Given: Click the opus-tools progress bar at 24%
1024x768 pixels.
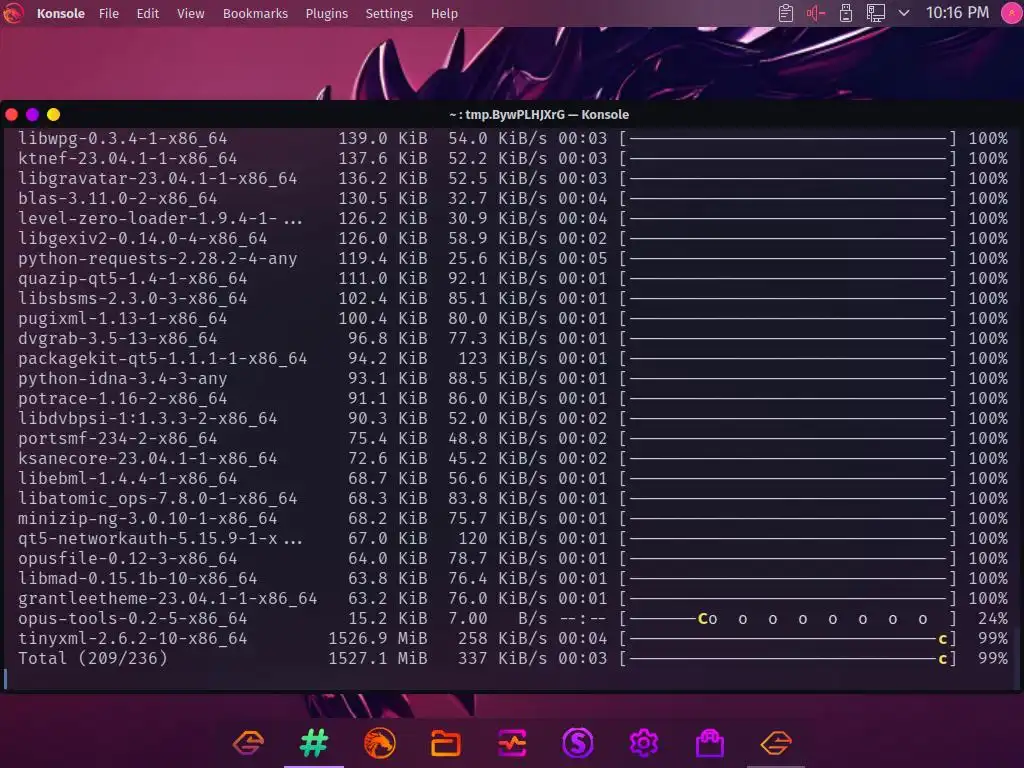Looking at the screenshot, I should (x=788, y=618).
